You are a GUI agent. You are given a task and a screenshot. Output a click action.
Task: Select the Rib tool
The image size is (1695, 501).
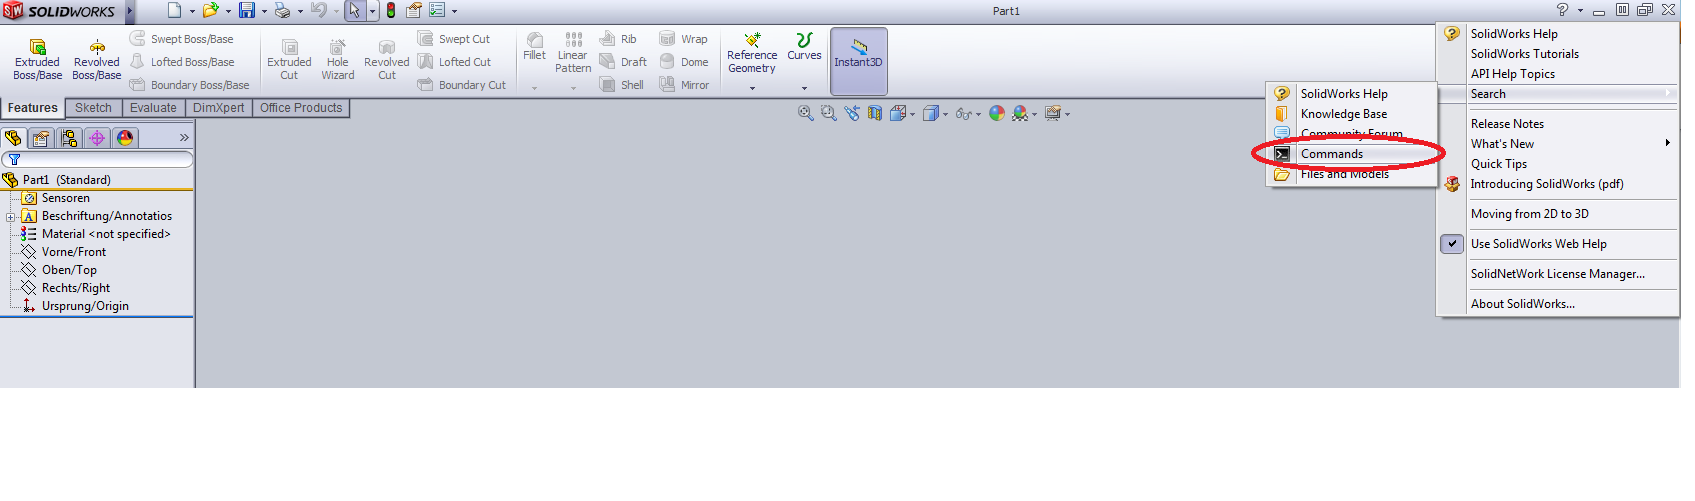(x=618, y=39)
